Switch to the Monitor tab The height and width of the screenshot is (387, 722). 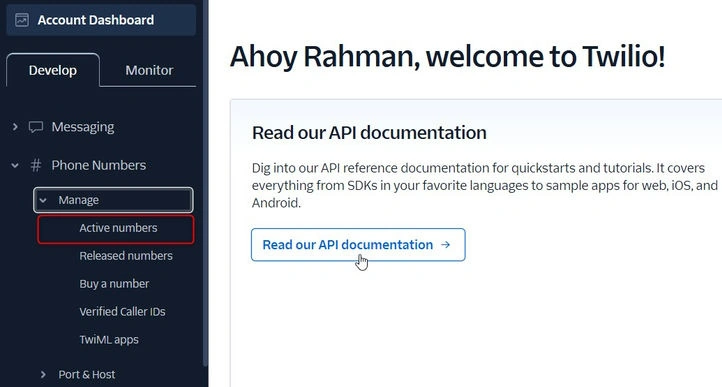tap(149, 70)
